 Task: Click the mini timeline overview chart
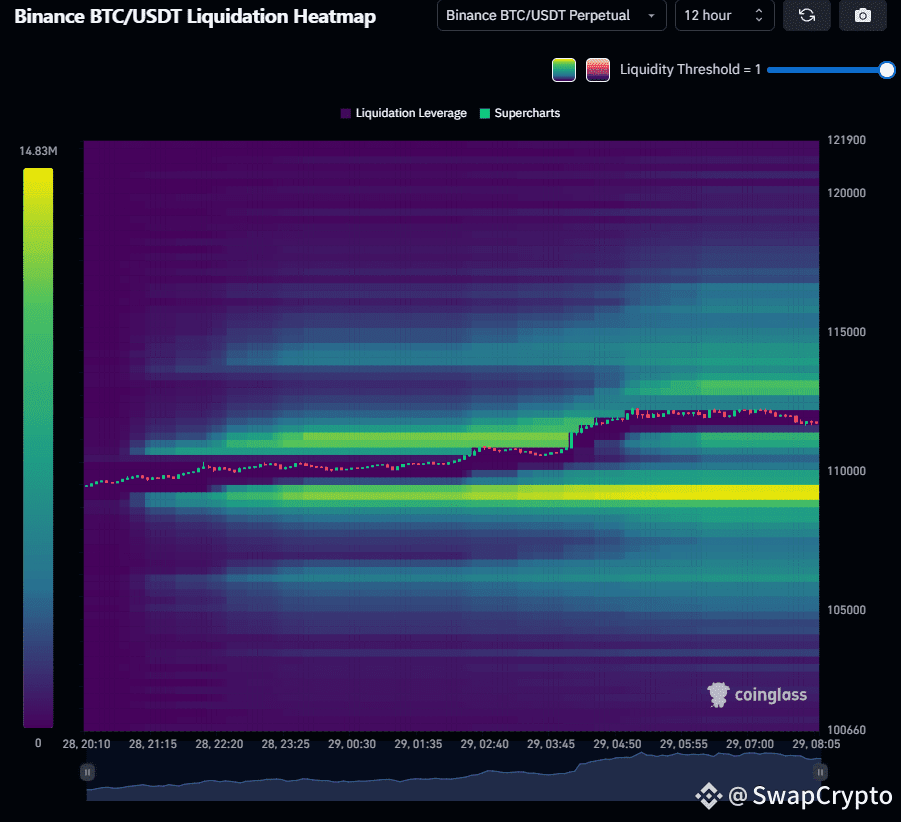pyautogui.click(x=450, y=780)
